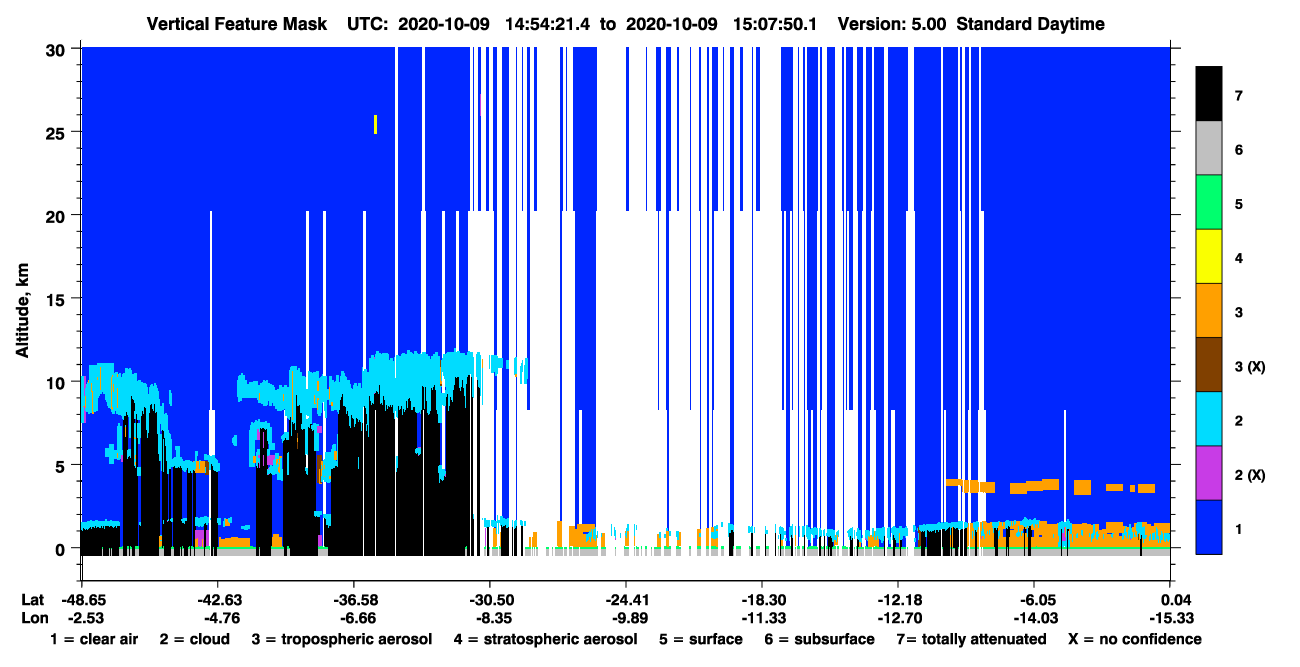The height and width of the screenshot is (667, 1300).
Task: Click longitude value '-14.03'
Action: (x=1034, y=617)
